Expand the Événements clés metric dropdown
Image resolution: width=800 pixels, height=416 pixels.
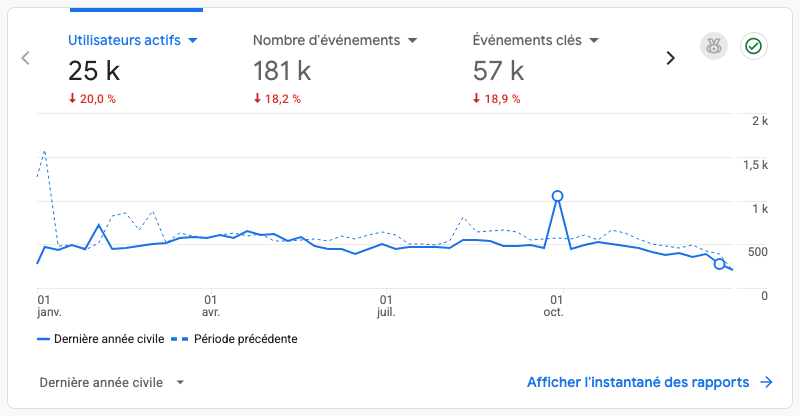[x=594, y=41]
